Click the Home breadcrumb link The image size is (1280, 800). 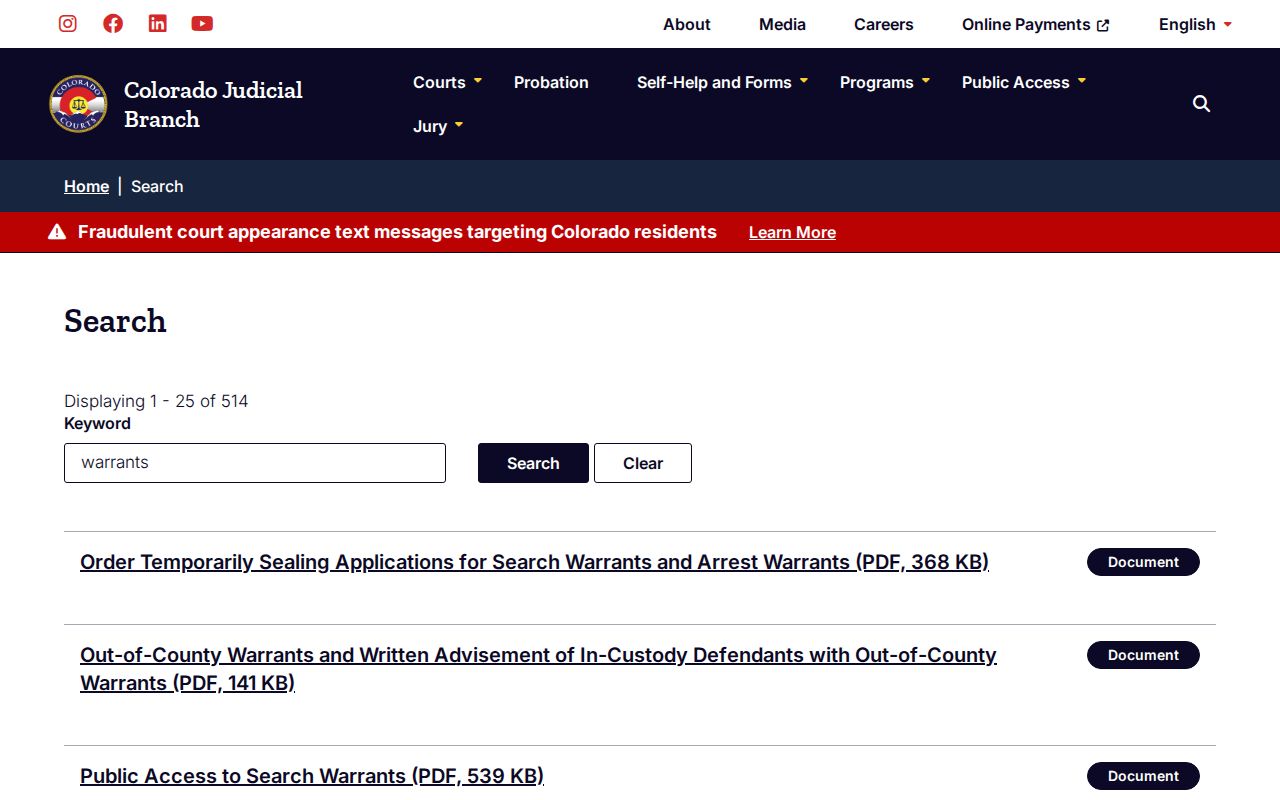[x=86, y=186]
